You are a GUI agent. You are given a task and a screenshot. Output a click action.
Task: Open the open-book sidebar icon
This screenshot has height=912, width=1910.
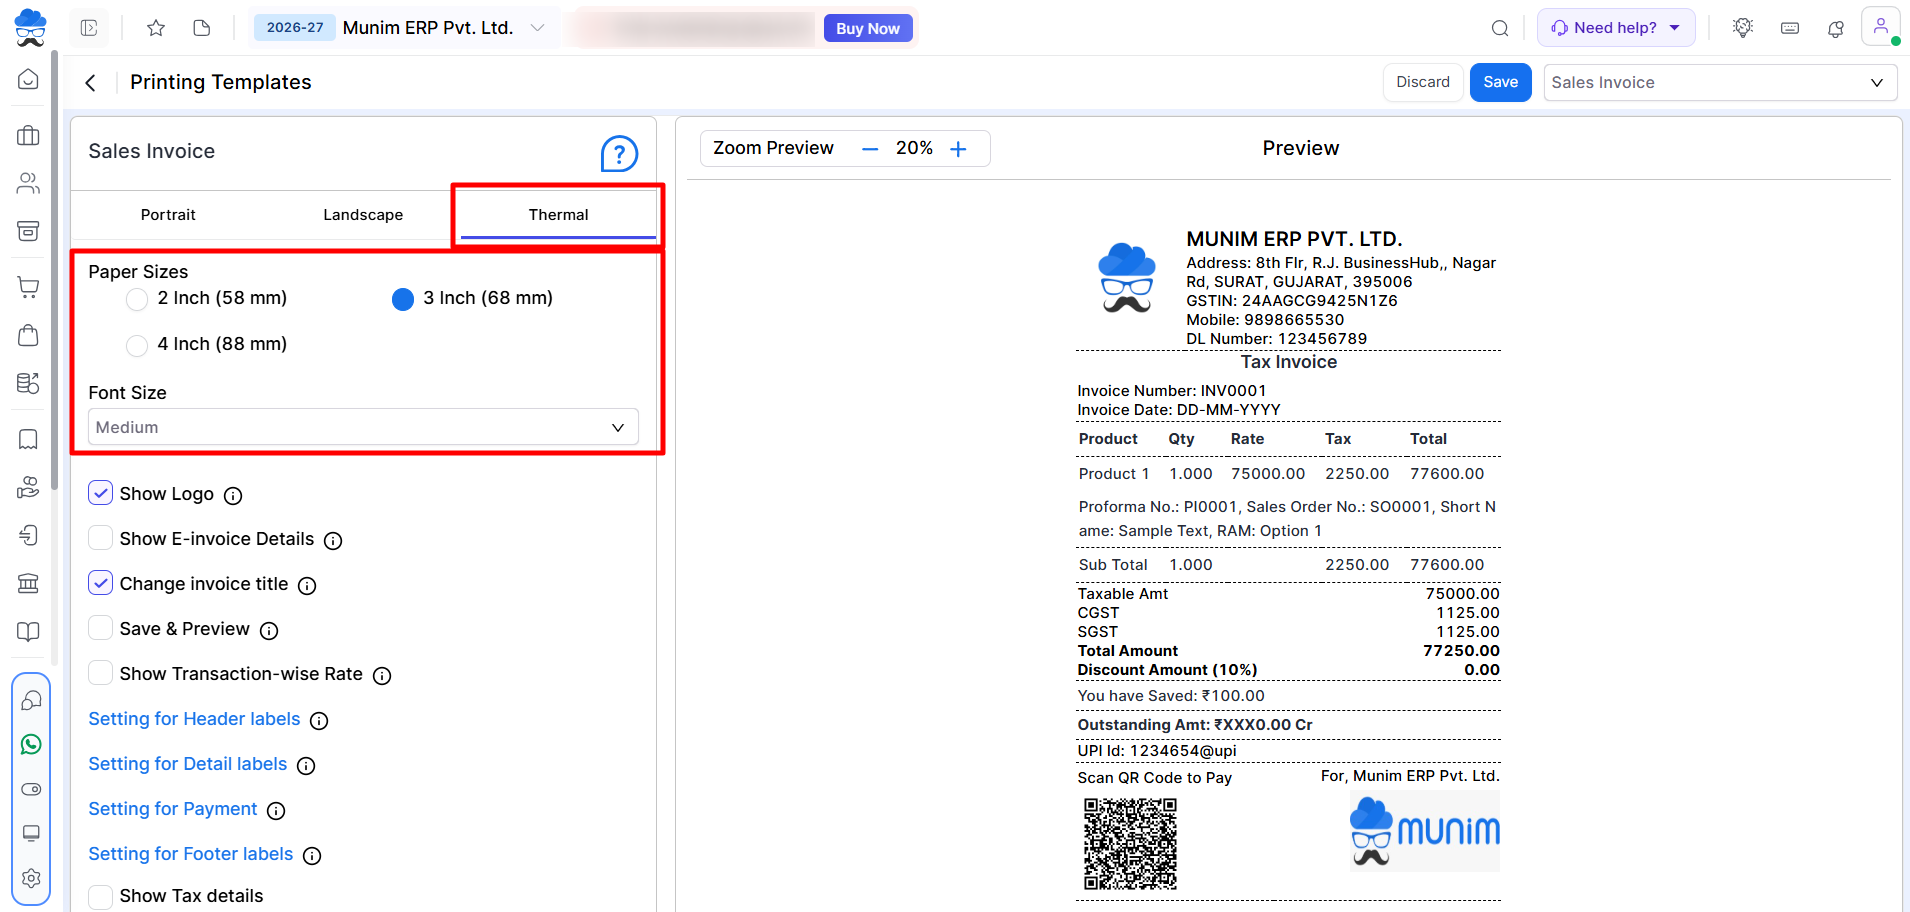pos(29,631)
